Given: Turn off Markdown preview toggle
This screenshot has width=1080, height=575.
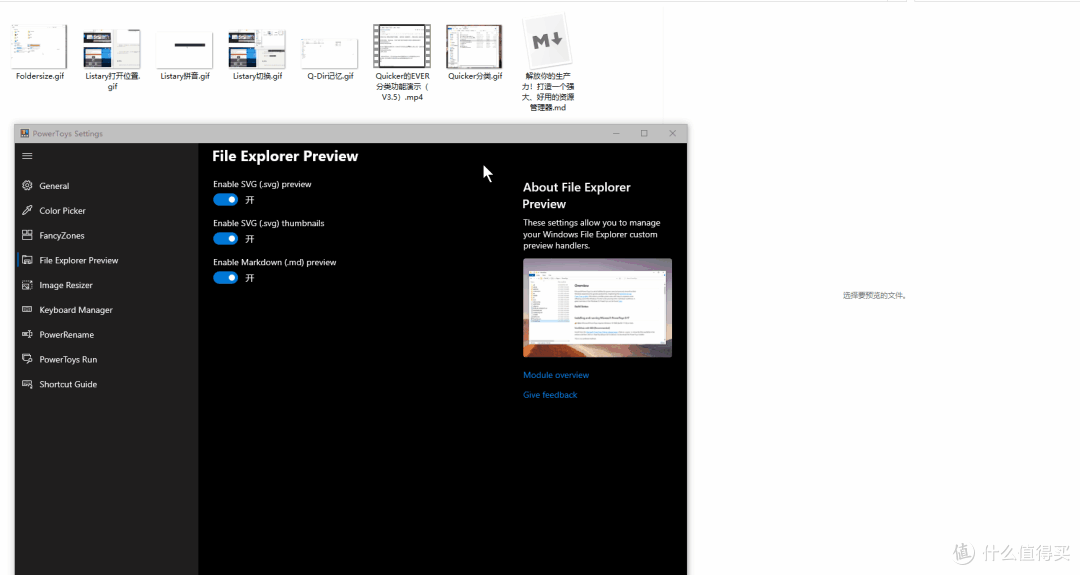Looking at the screenshot, I should coord(225,278).
